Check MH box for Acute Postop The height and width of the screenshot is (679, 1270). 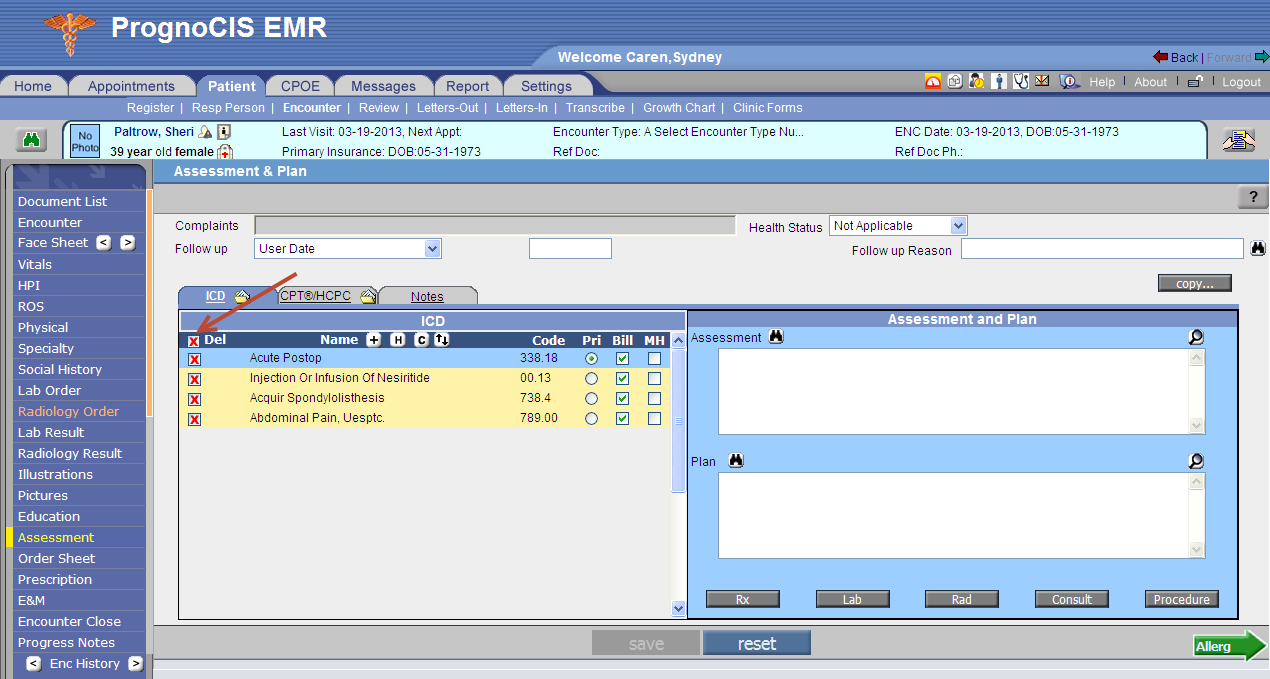pyautogui.click(x=654, y=358)
